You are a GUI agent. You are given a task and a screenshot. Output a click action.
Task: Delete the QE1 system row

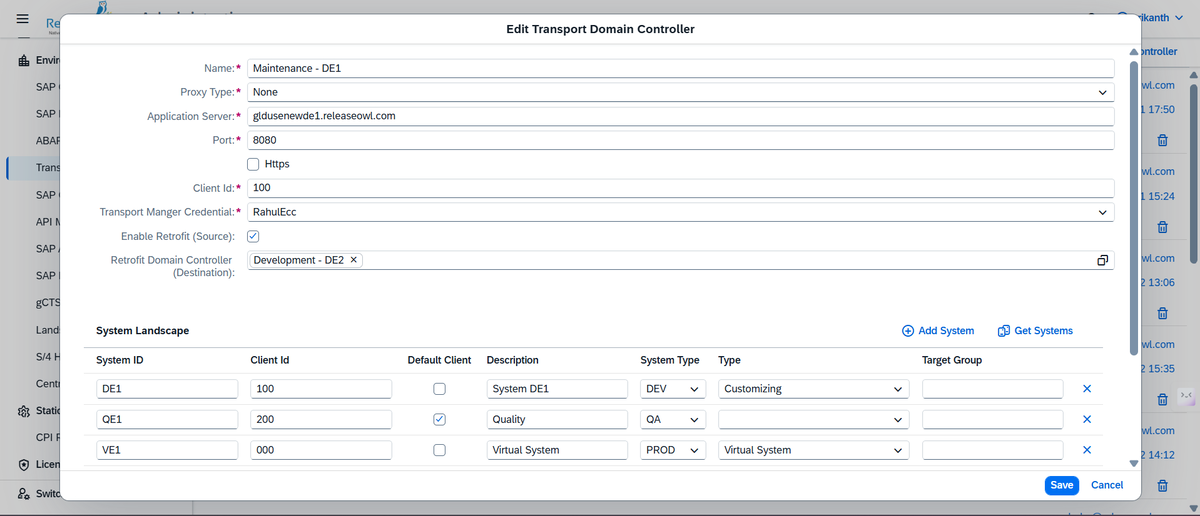(x=1087, y=419)
